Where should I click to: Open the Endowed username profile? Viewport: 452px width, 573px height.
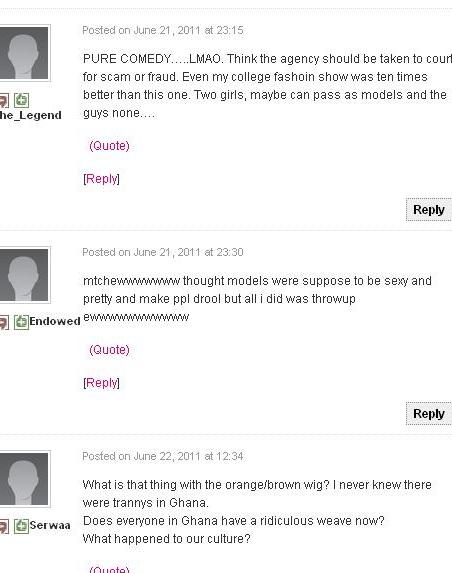(55, 321)
